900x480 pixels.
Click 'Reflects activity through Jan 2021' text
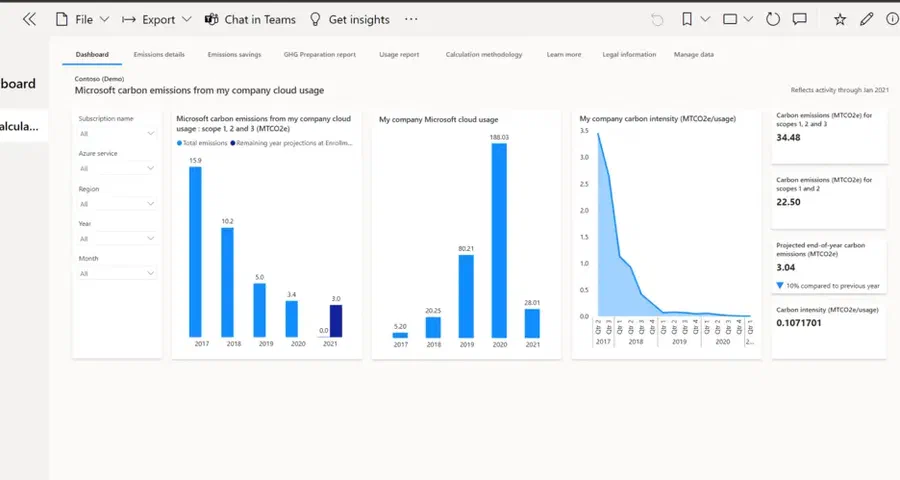click(839, 90)
